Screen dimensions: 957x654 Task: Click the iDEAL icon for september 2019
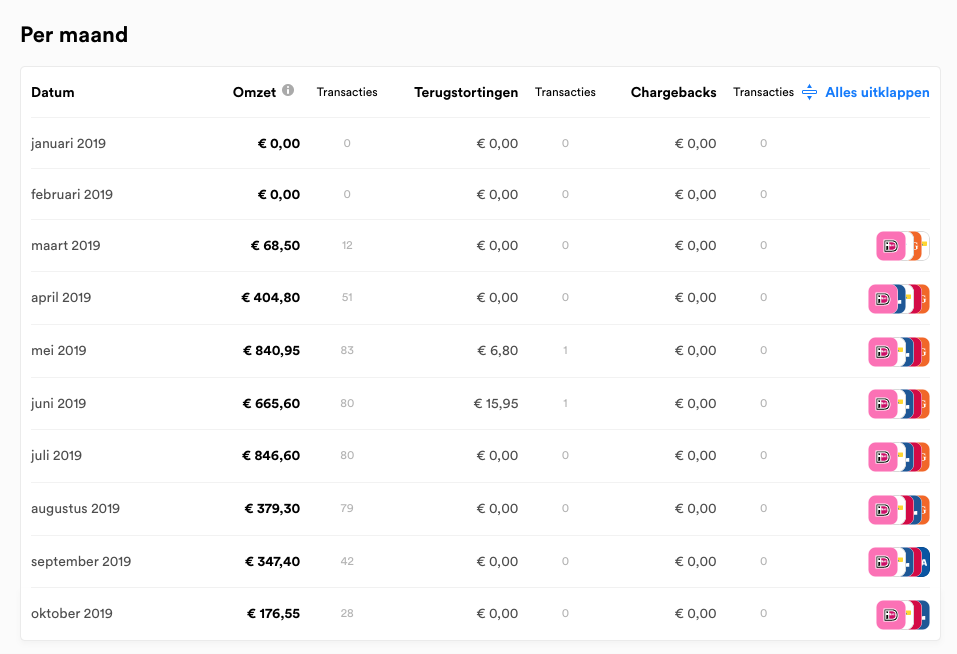point(883,562)
